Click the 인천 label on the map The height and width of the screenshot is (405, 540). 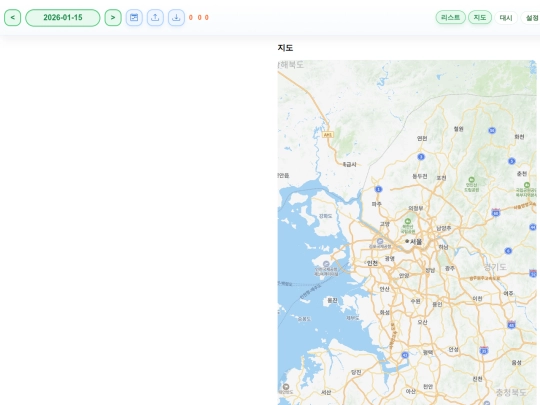[x=372, y=263]
